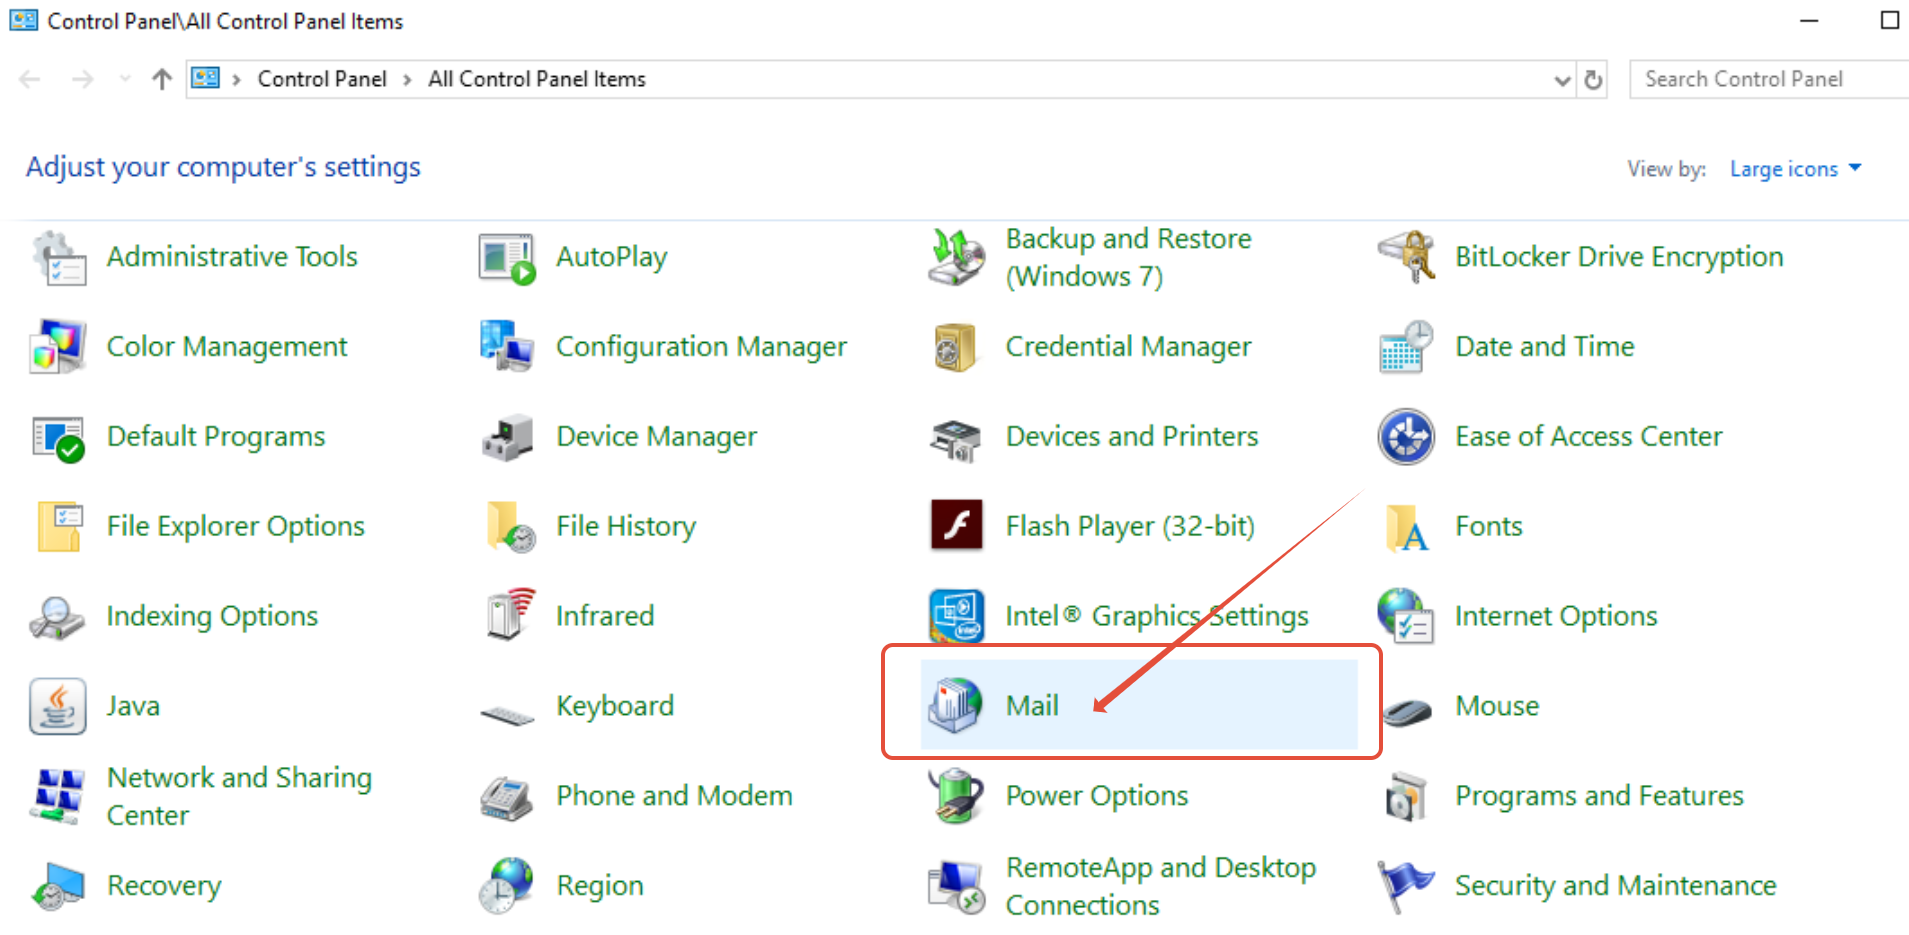
Task: Open the Region globe icon
Action: (x=507, y=886)
